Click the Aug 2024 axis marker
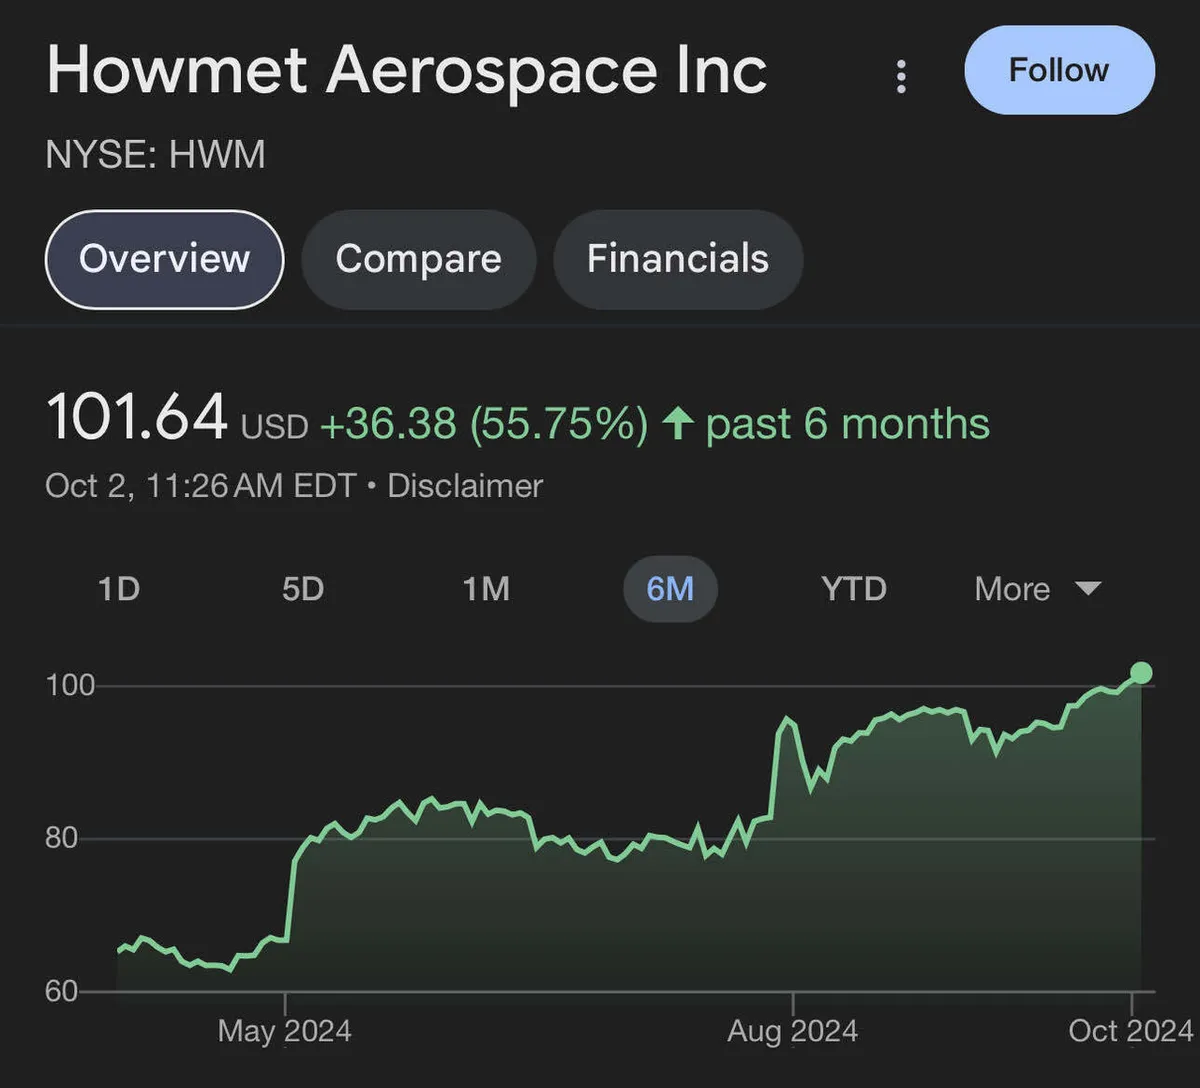 point(793,1031)
